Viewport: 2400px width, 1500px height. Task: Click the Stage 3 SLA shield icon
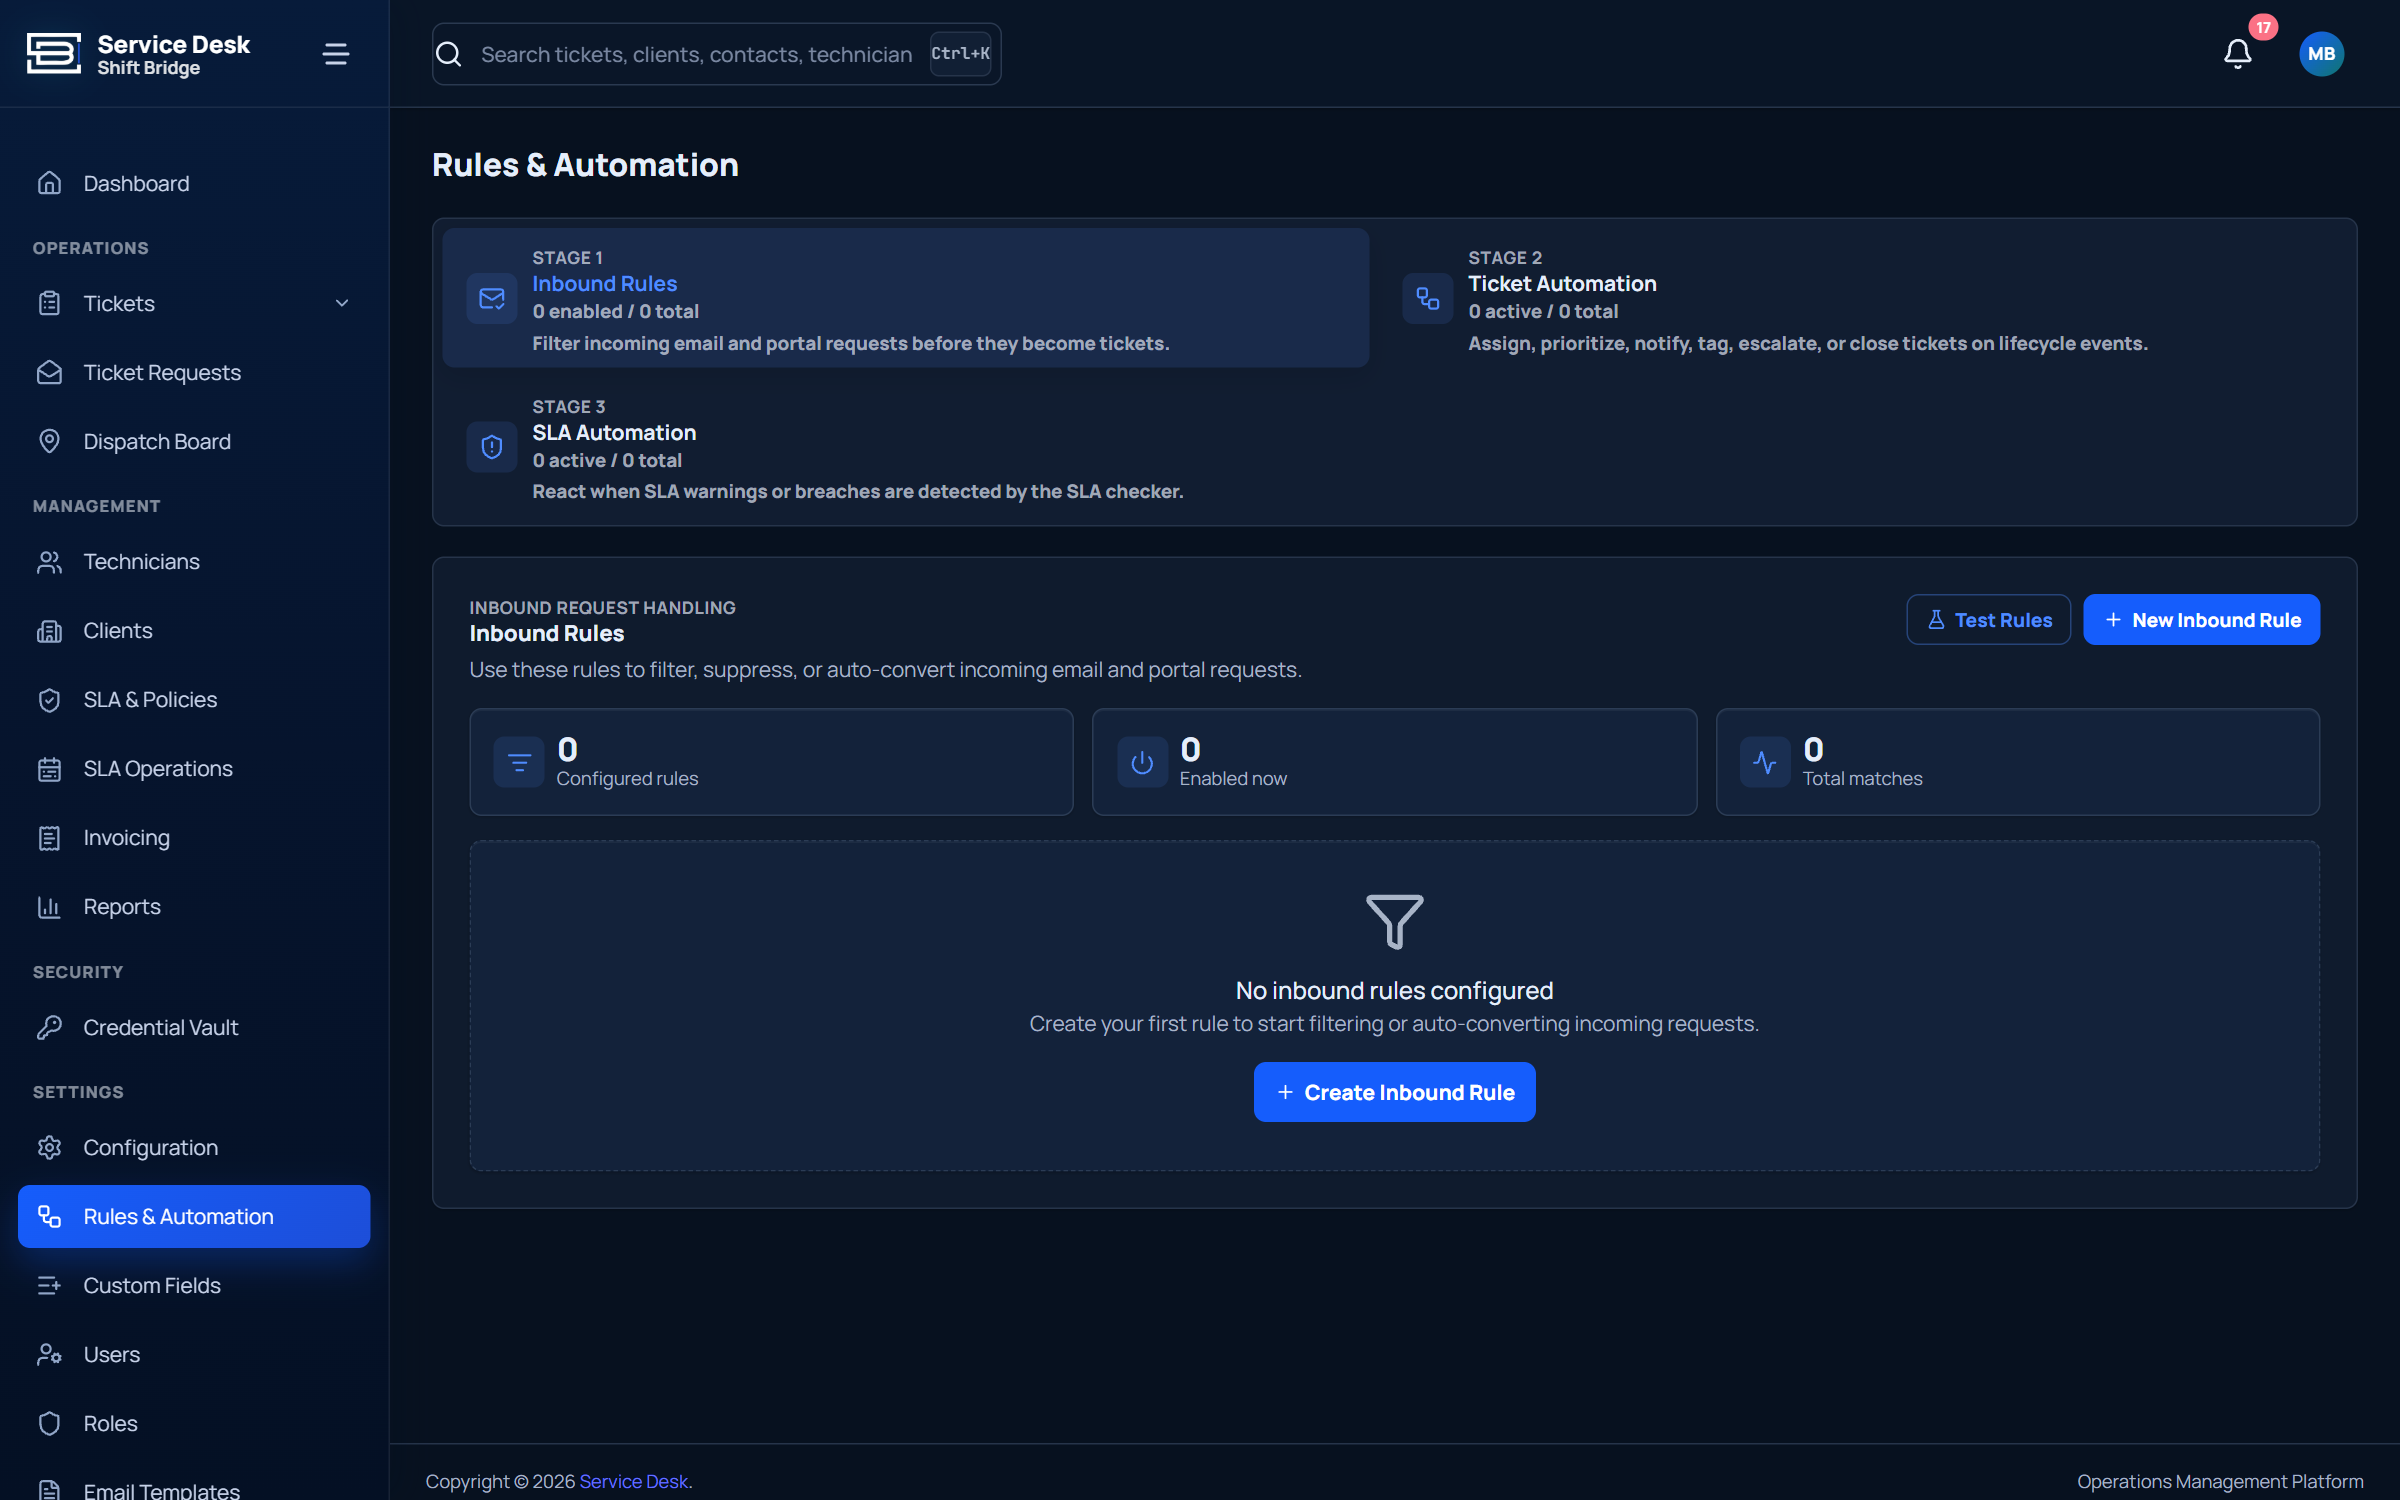click(x=492, y=447)
